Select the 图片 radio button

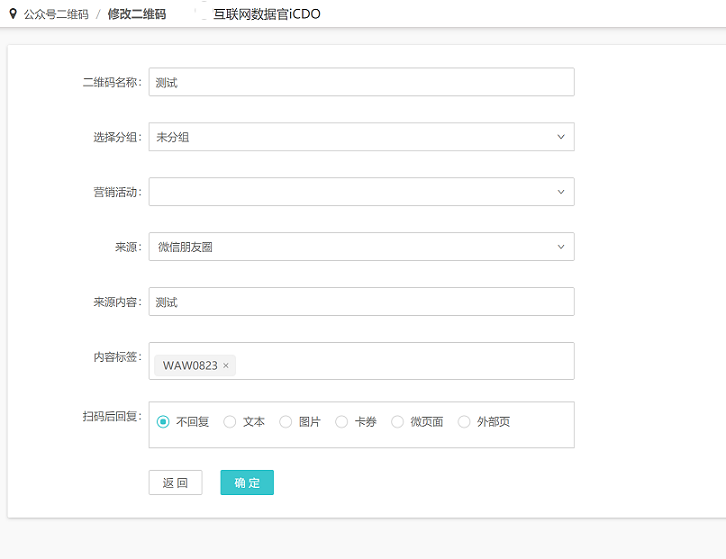[x=286, y=422]
